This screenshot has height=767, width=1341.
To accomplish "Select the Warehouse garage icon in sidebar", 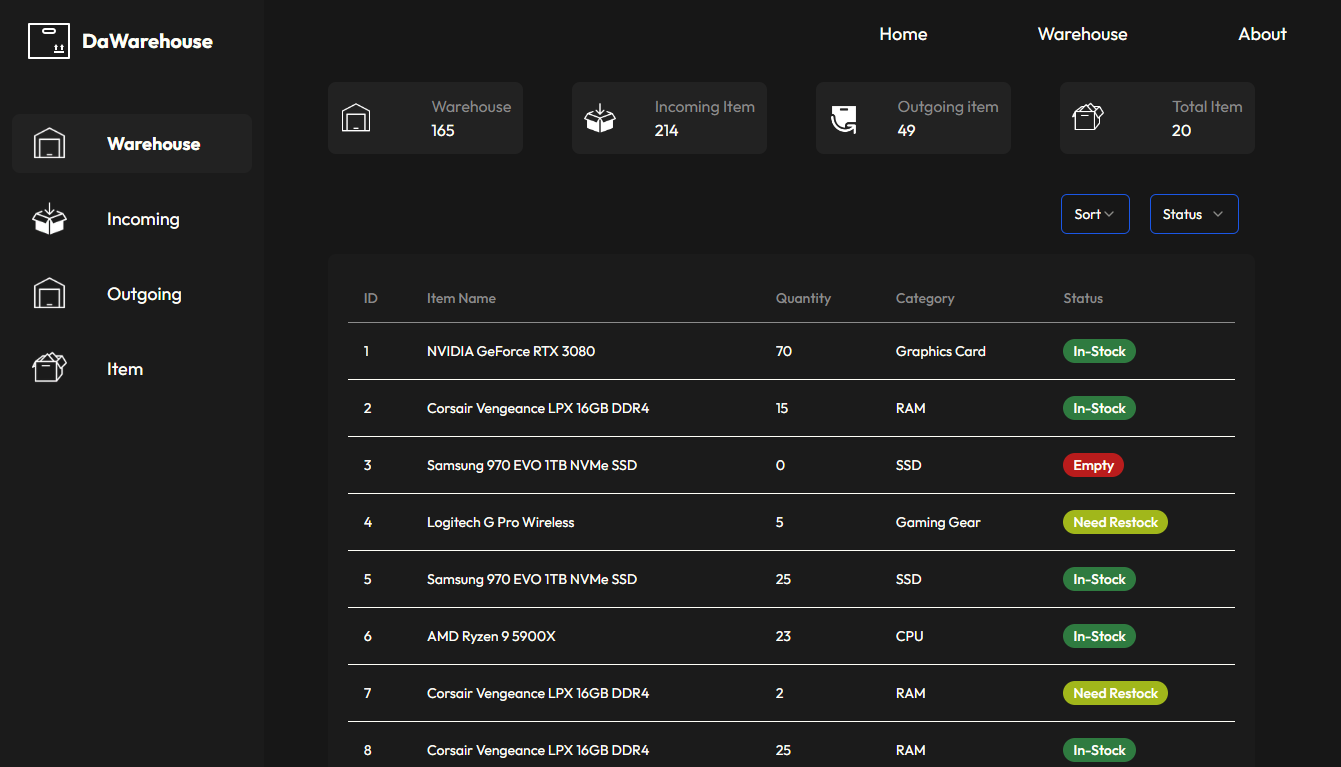I will (49, 144).
